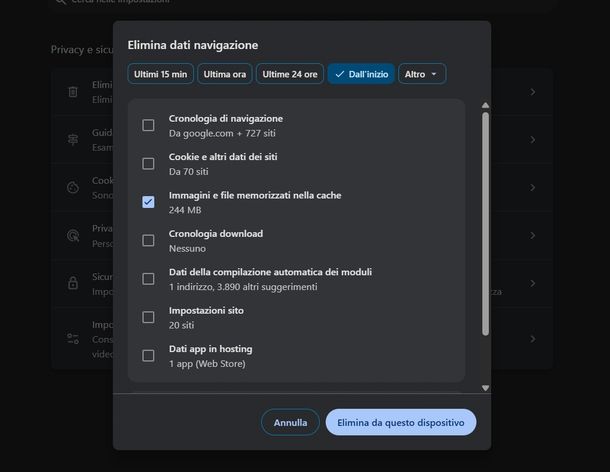Click the site settings sliders icon
Image resolution: width=610 pixels, height=472 pixels.
point(73,339)
